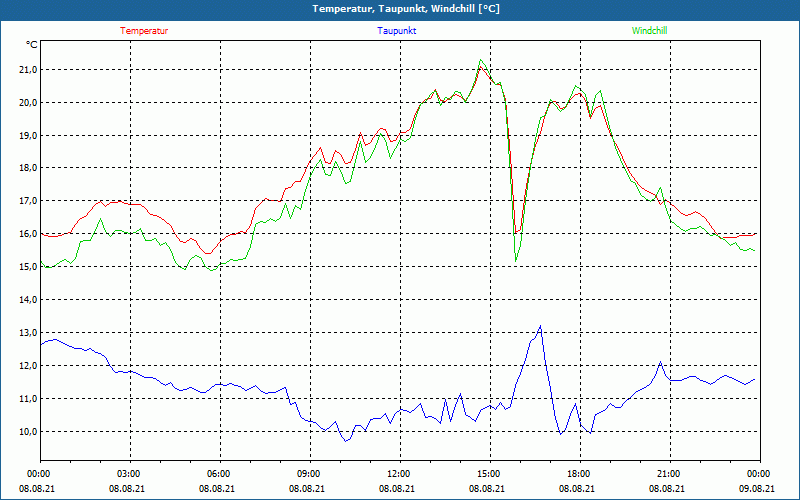Click the '21:00' time label
The image size is (800, 500).
pos(667,474)
